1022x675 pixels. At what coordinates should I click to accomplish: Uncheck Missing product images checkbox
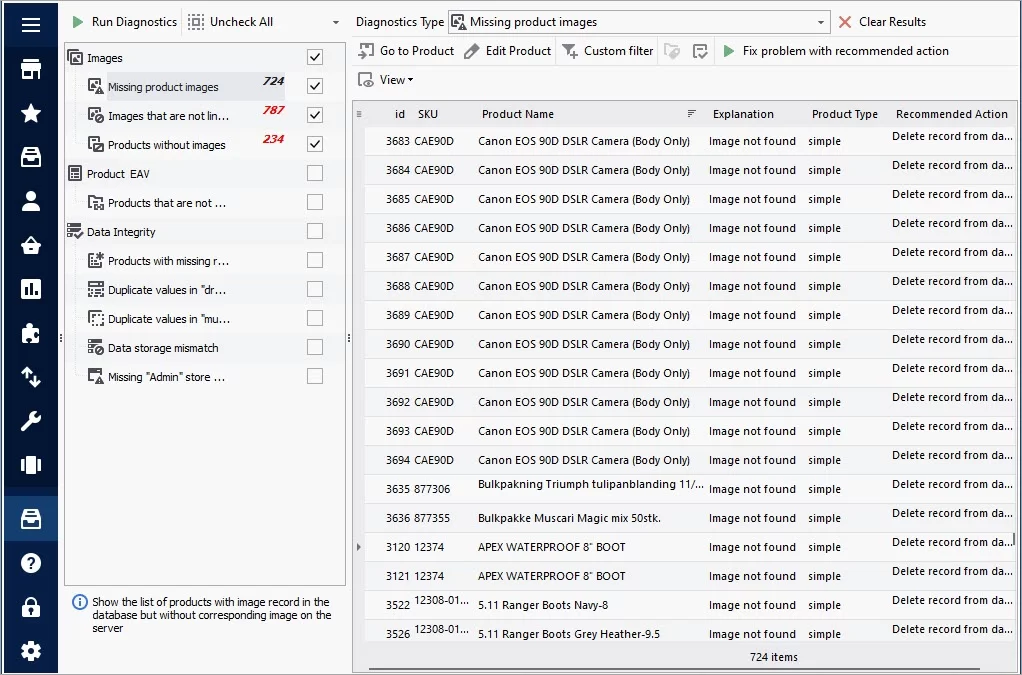[315, 86]
